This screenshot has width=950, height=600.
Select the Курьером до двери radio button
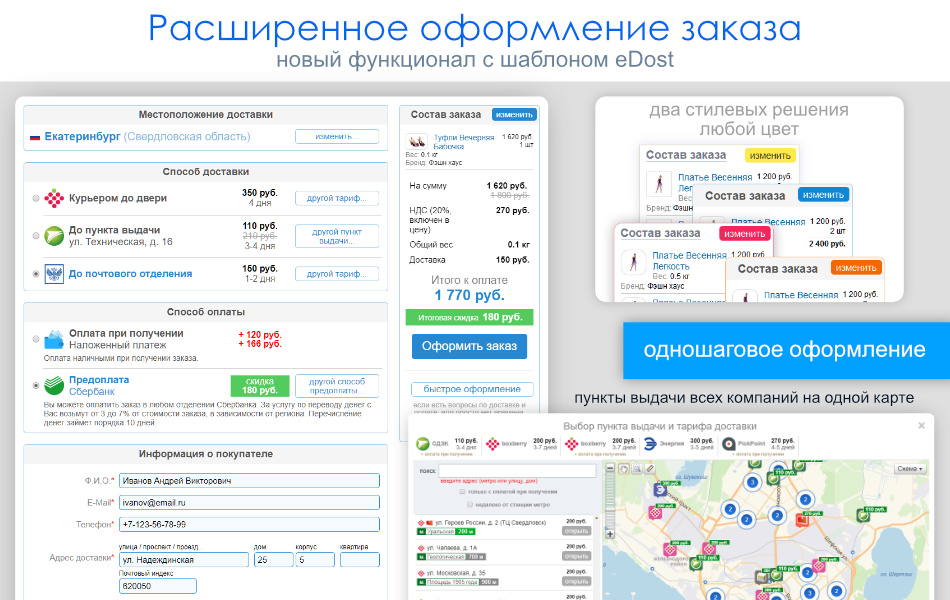click(34, 197)
